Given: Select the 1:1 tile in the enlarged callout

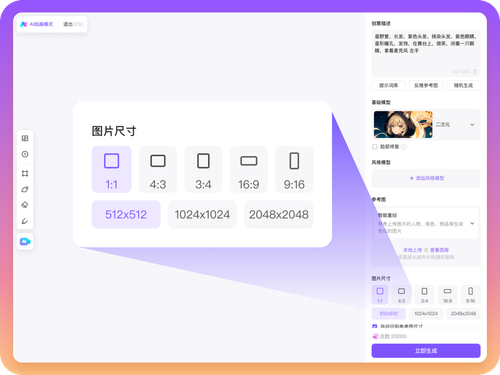Looking at the screenshot, I should pyautogui.click(x=111, y=169).
